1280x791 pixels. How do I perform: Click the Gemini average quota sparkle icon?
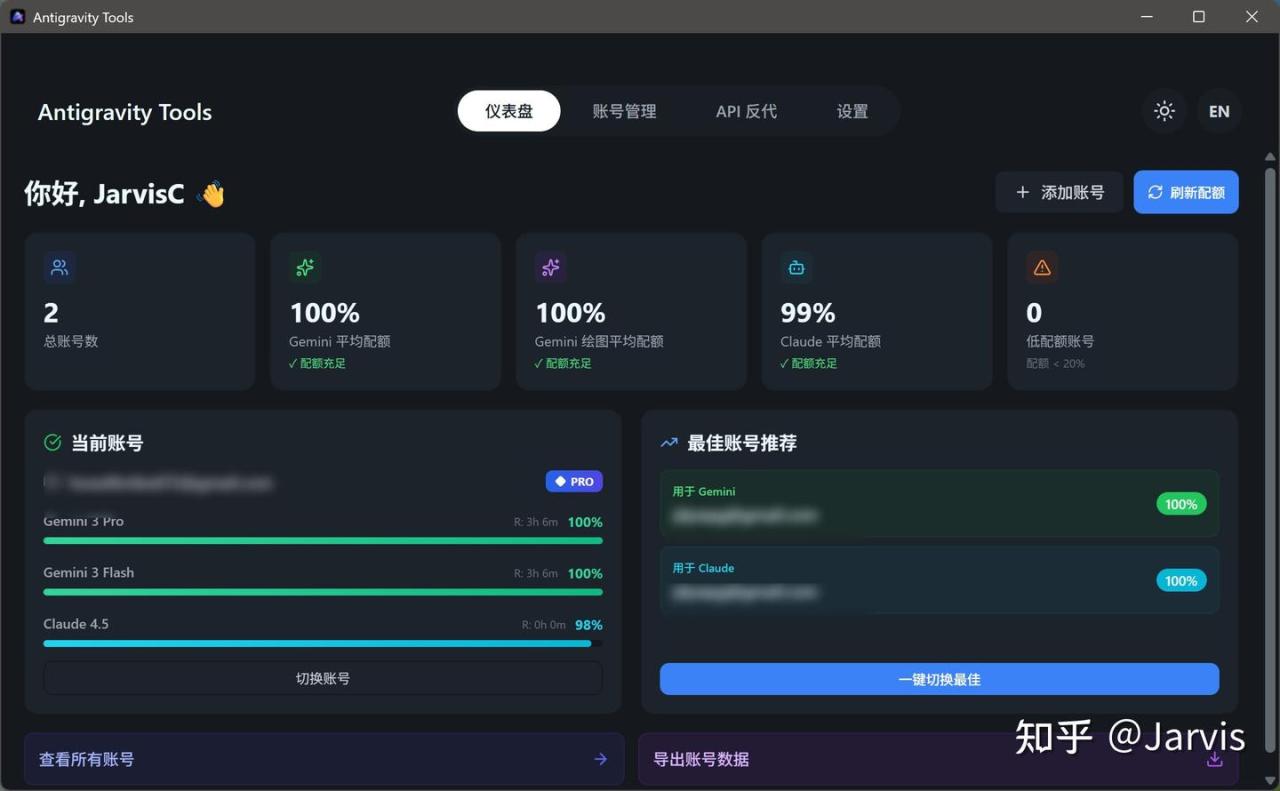click(305, 267)
